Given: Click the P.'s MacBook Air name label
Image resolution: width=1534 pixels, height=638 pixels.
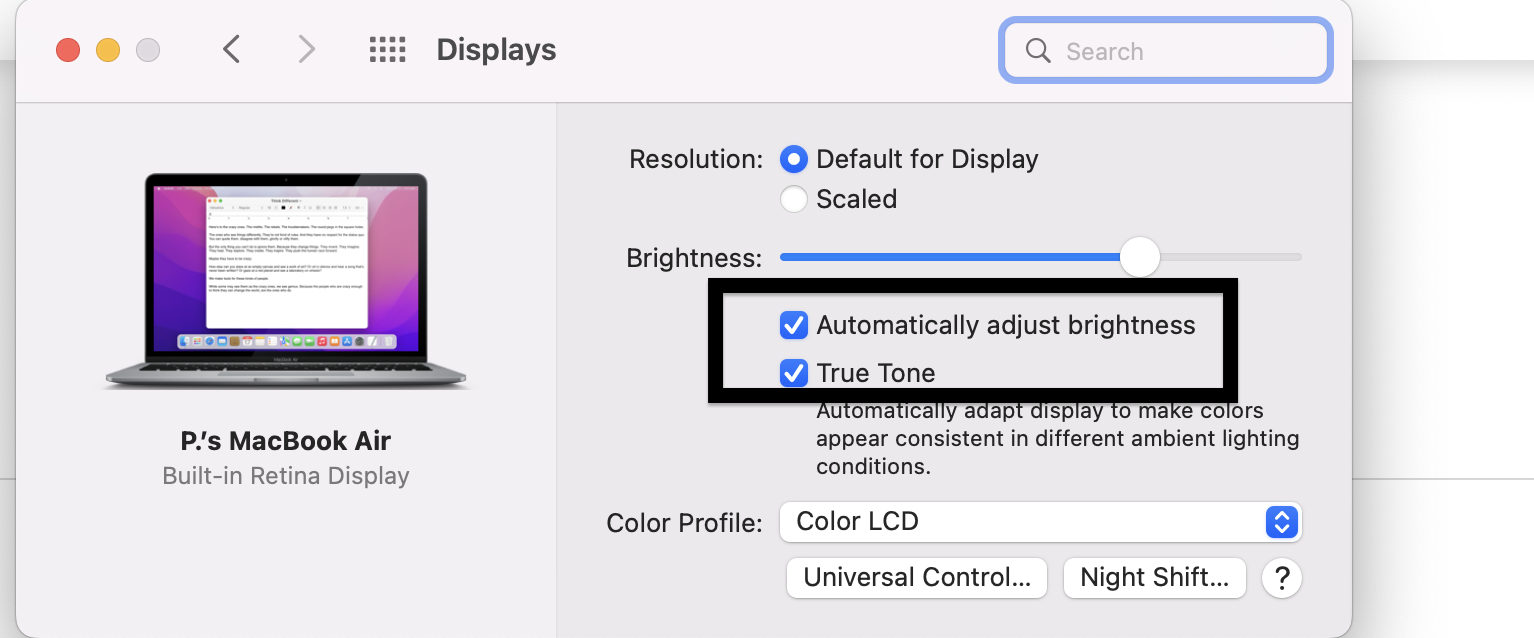Looking at the screenshot, I should click(285, 441).
